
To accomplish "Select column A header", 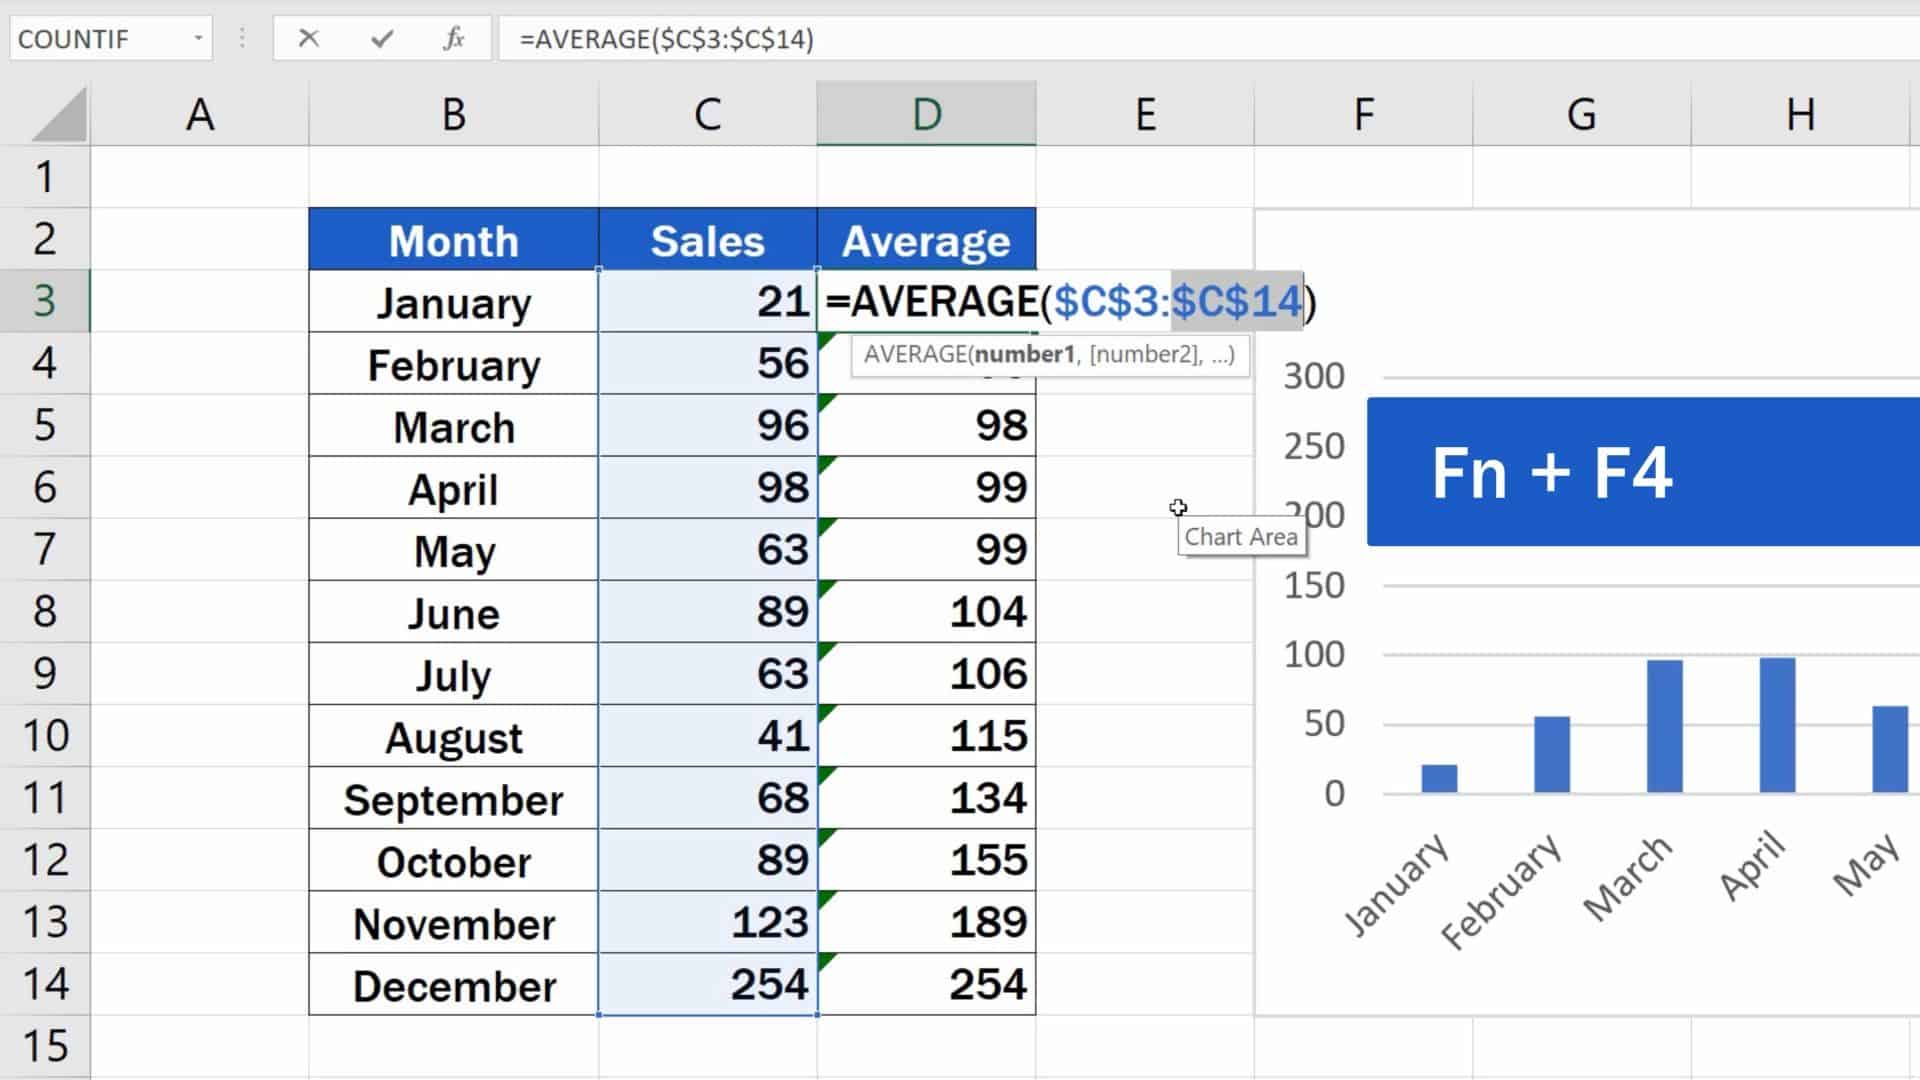I will tap(200, 114).
